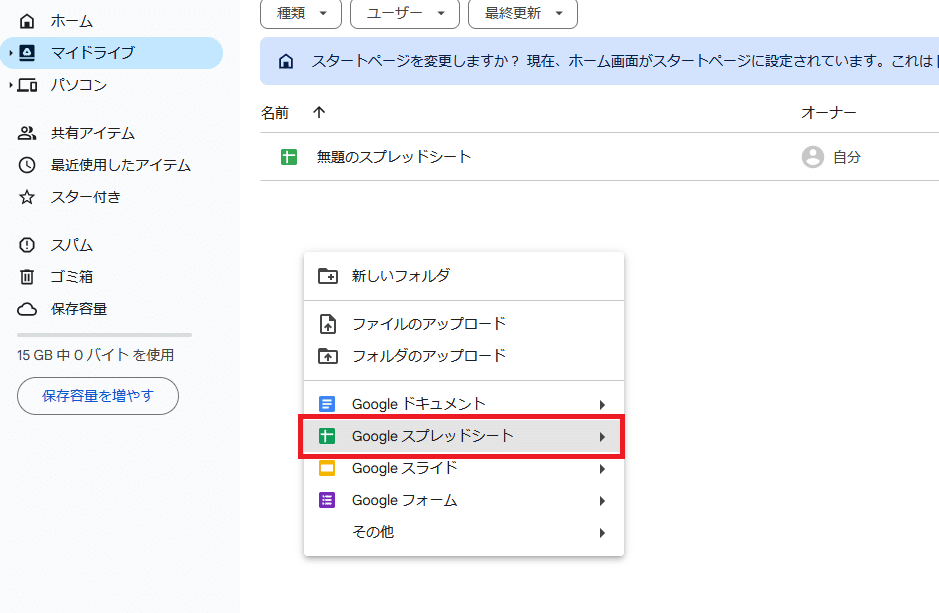Click the 共有アイテム people icon
The image size is (939, 613).
(27, 133)
